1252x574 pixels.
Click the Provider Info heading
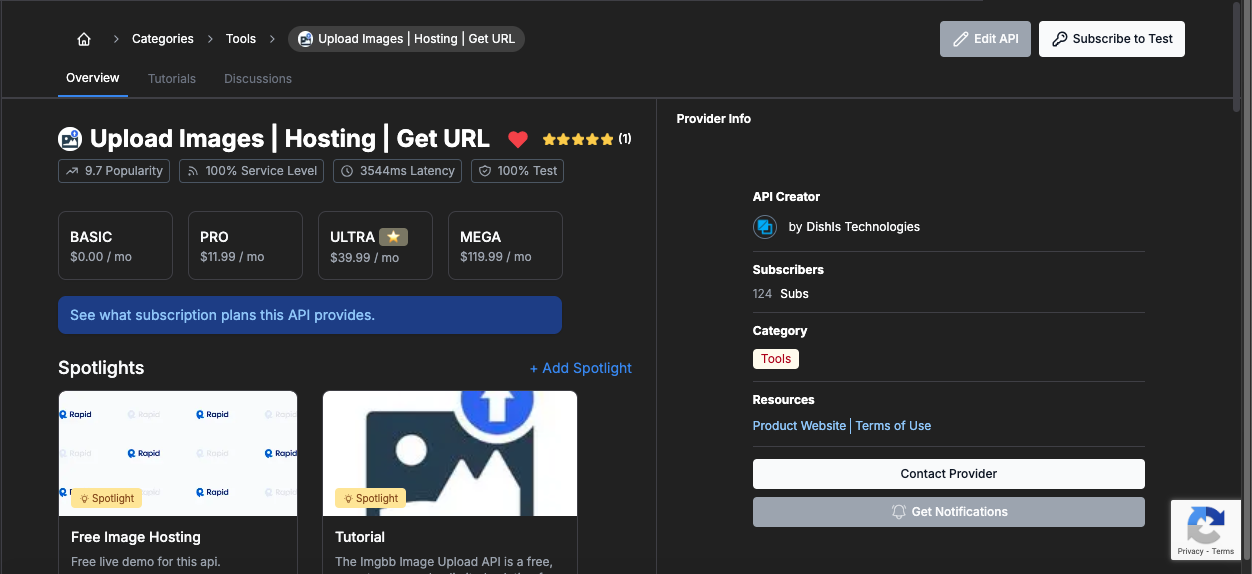714,119
